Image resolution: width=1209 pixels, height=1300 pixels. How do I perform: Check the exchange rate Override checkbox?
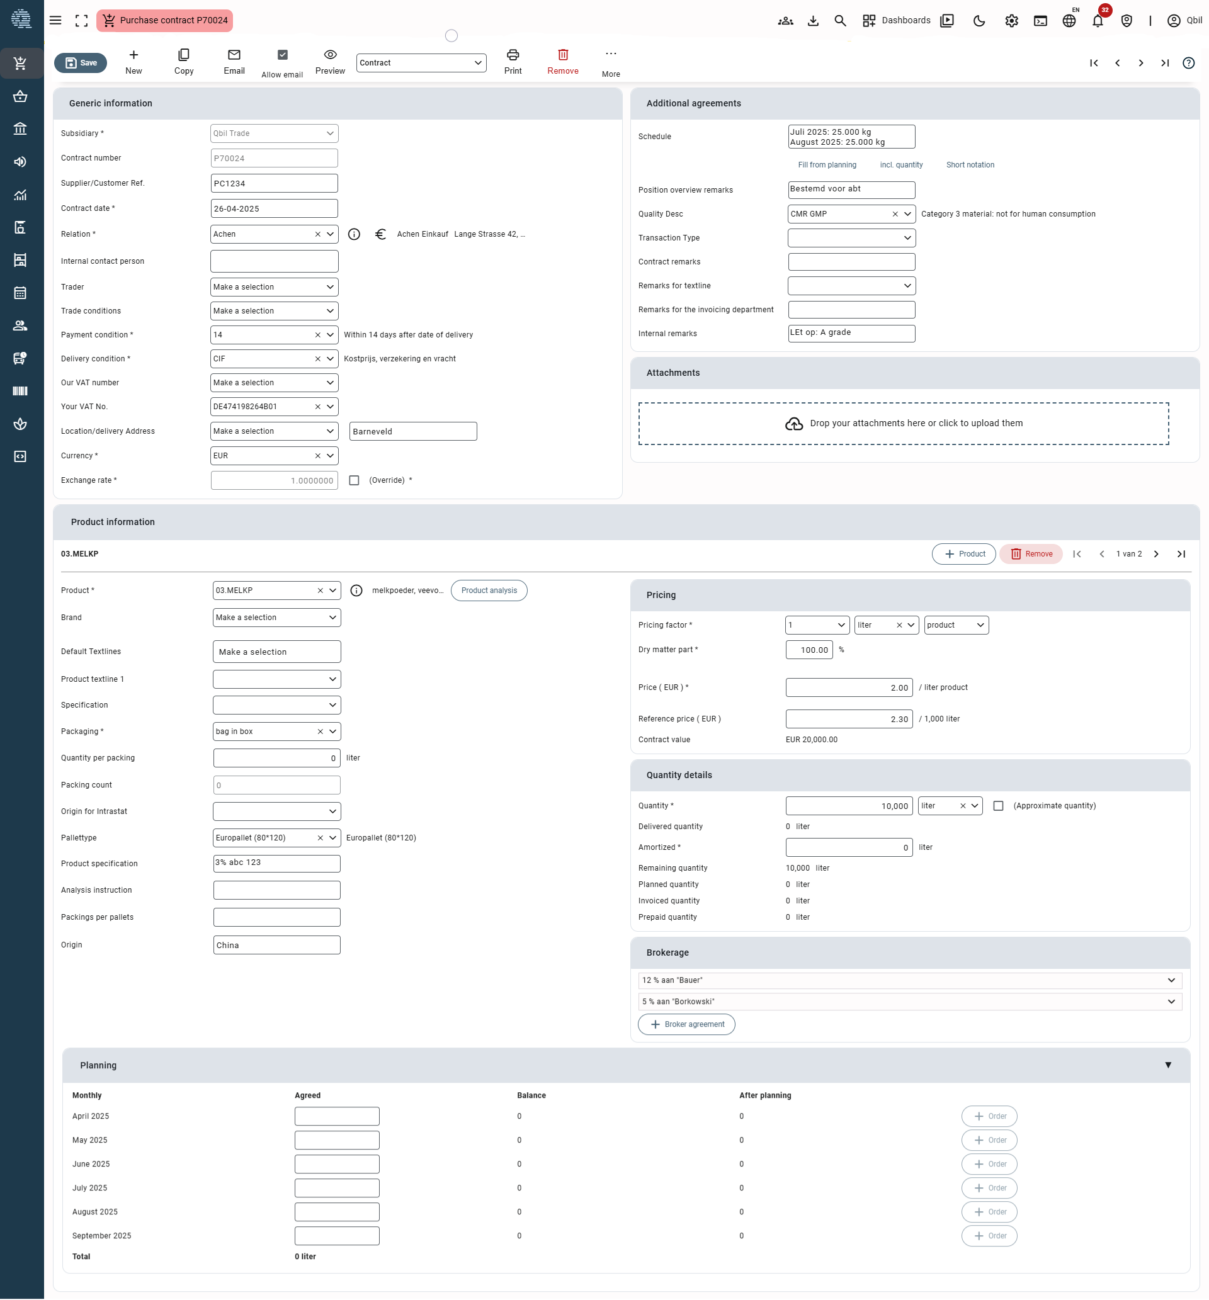point(354,480)
